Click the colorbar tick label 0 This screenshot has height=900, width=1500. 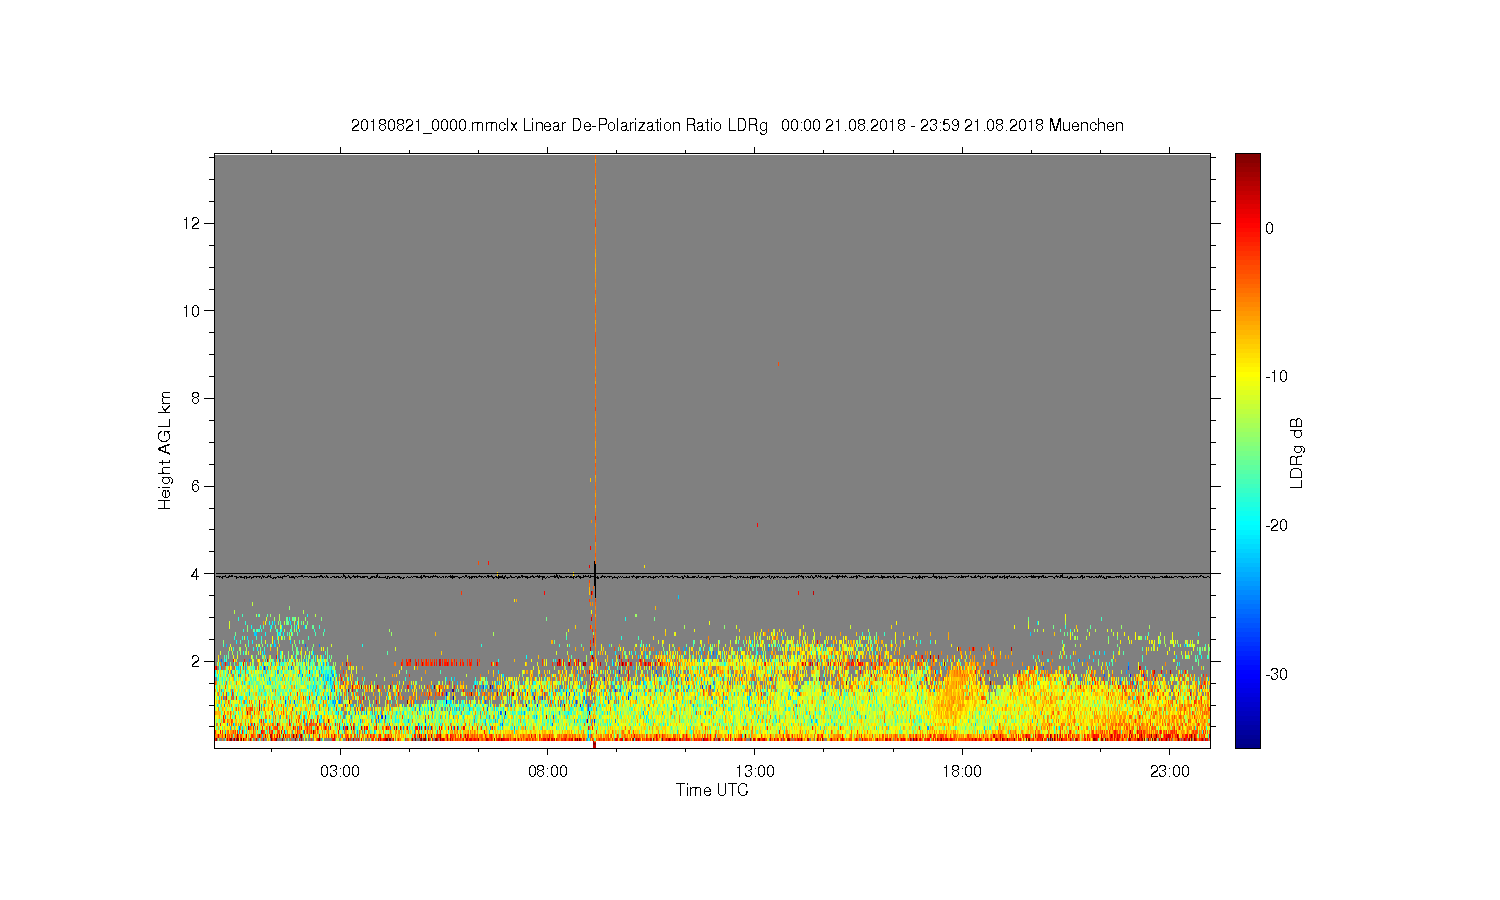(x=1269, y=228)
